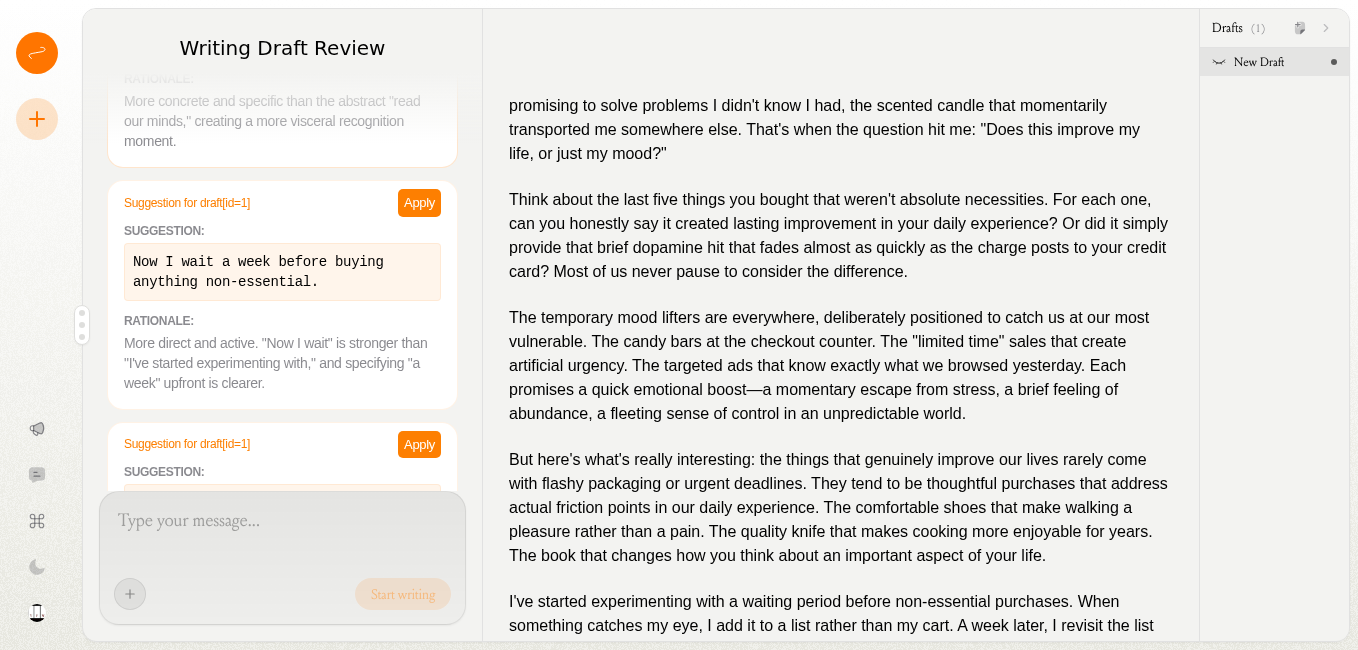Toggle dark mode with the moon icon
This screenshot has height=650, width=1358.
37,567
